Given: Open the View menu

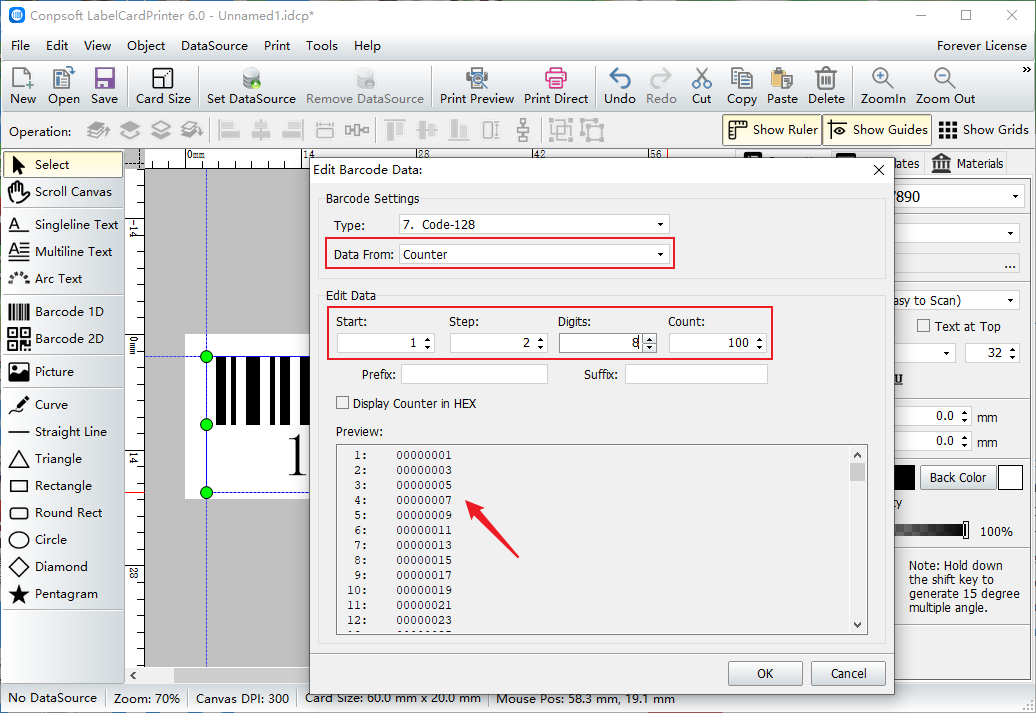Looking at the screenshot, I should pos(97,46).
